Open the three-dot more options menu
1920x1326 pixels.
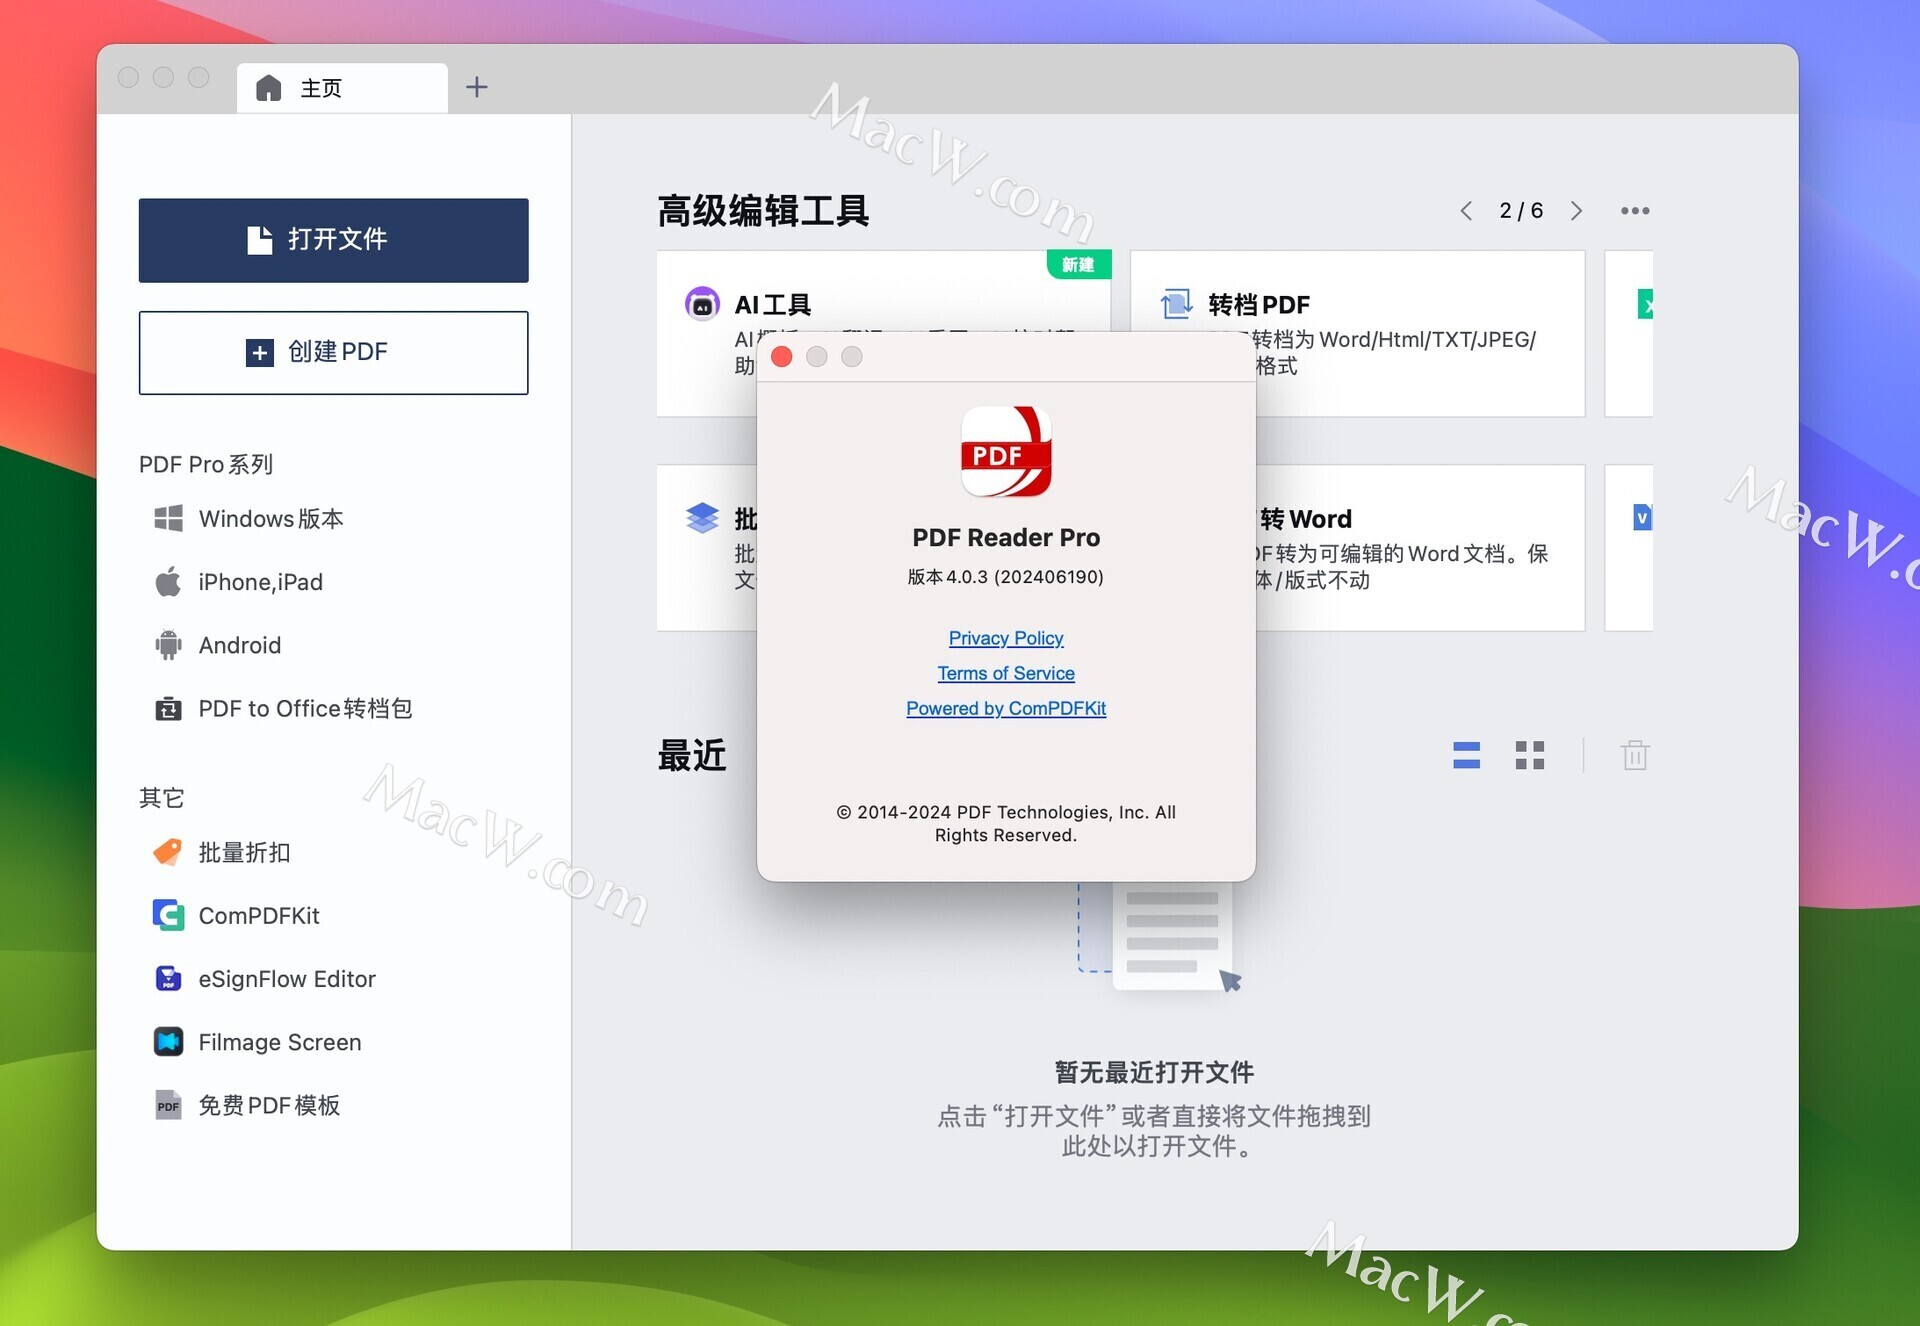[1635, 210]
